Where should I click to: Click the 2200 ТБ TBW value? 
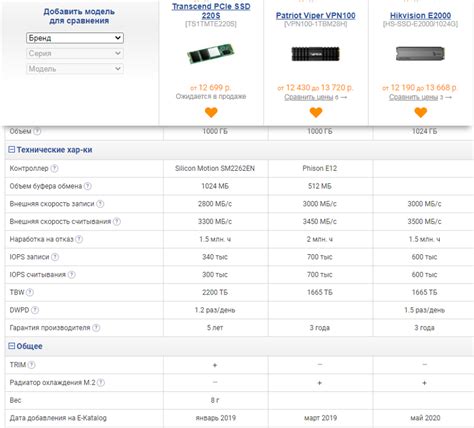point(215,292)
